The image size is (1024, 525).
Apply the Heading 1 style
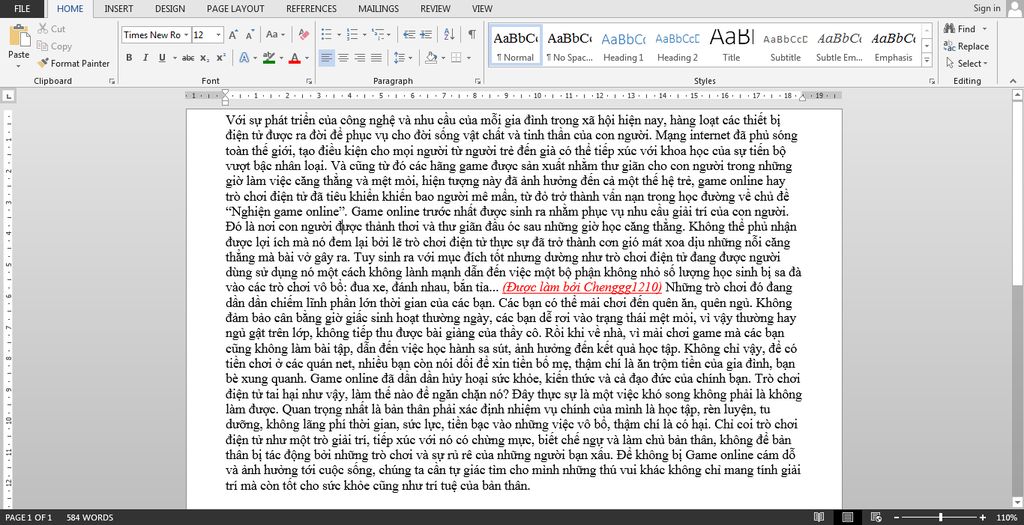point(623,46)
